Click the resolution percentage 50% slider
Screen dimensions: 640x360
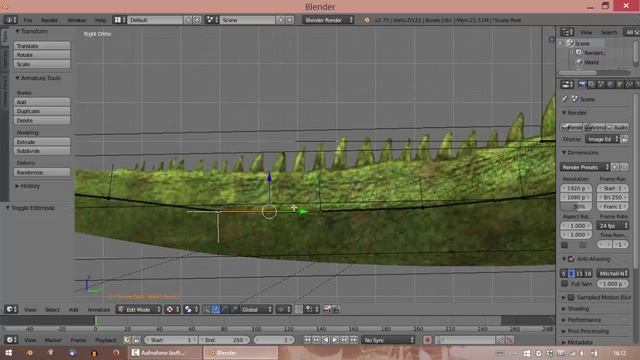(576, 206)
